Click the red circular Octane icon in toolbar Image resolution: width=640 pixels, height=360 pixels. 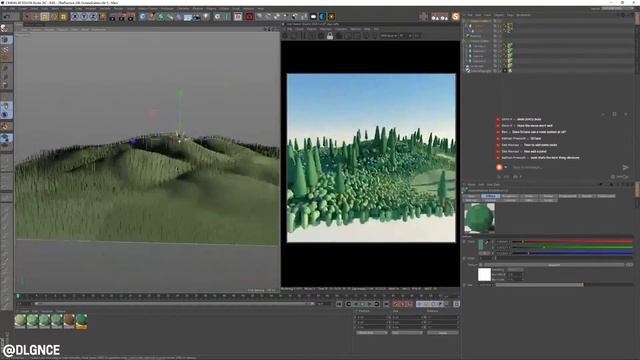pos(249,17)
